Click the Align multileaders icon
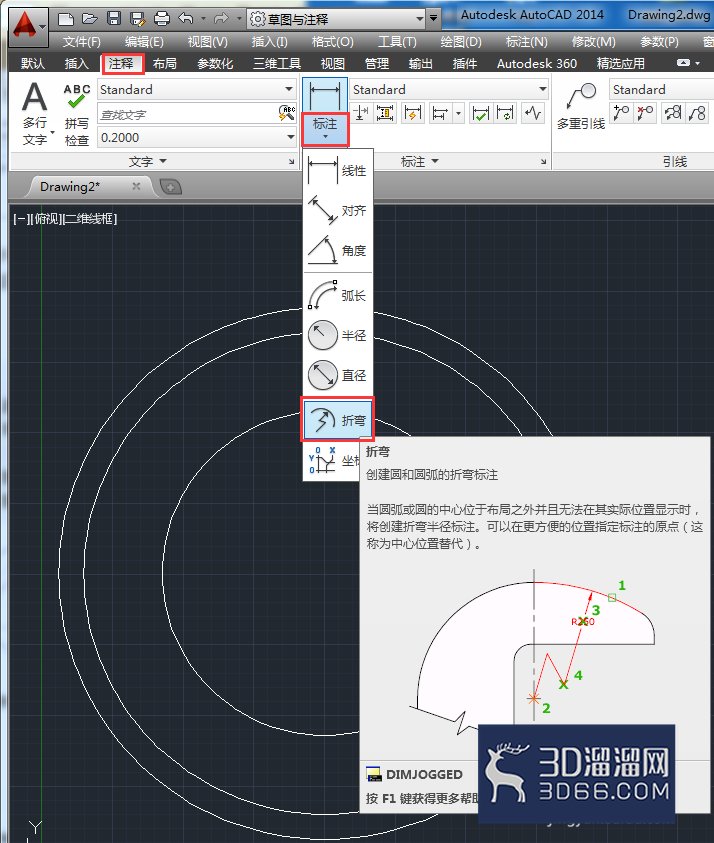The image size is (714, 843). pos(673,113)
